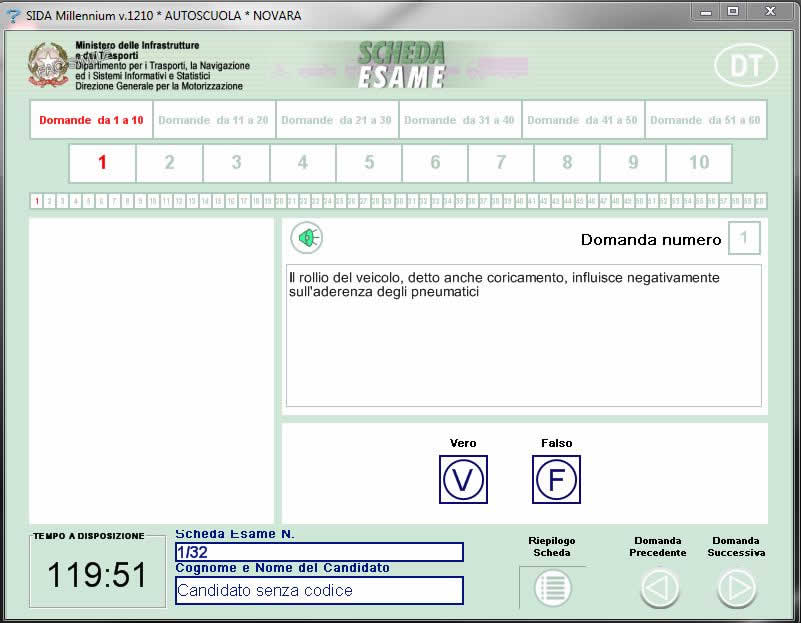Play the question audio speaker icon

[307, 238]
